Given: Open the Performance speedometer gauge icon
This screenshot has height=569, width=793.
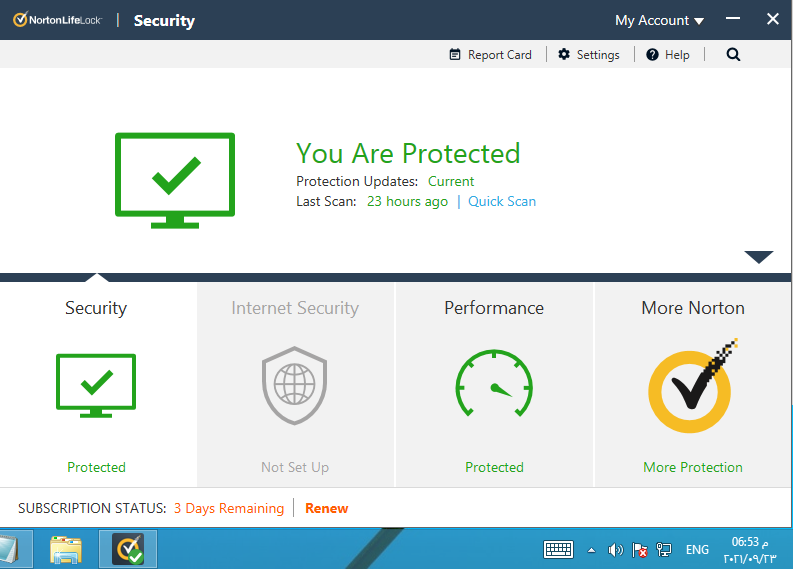Looking at the screenshot, I should click(x=494, y=385).
